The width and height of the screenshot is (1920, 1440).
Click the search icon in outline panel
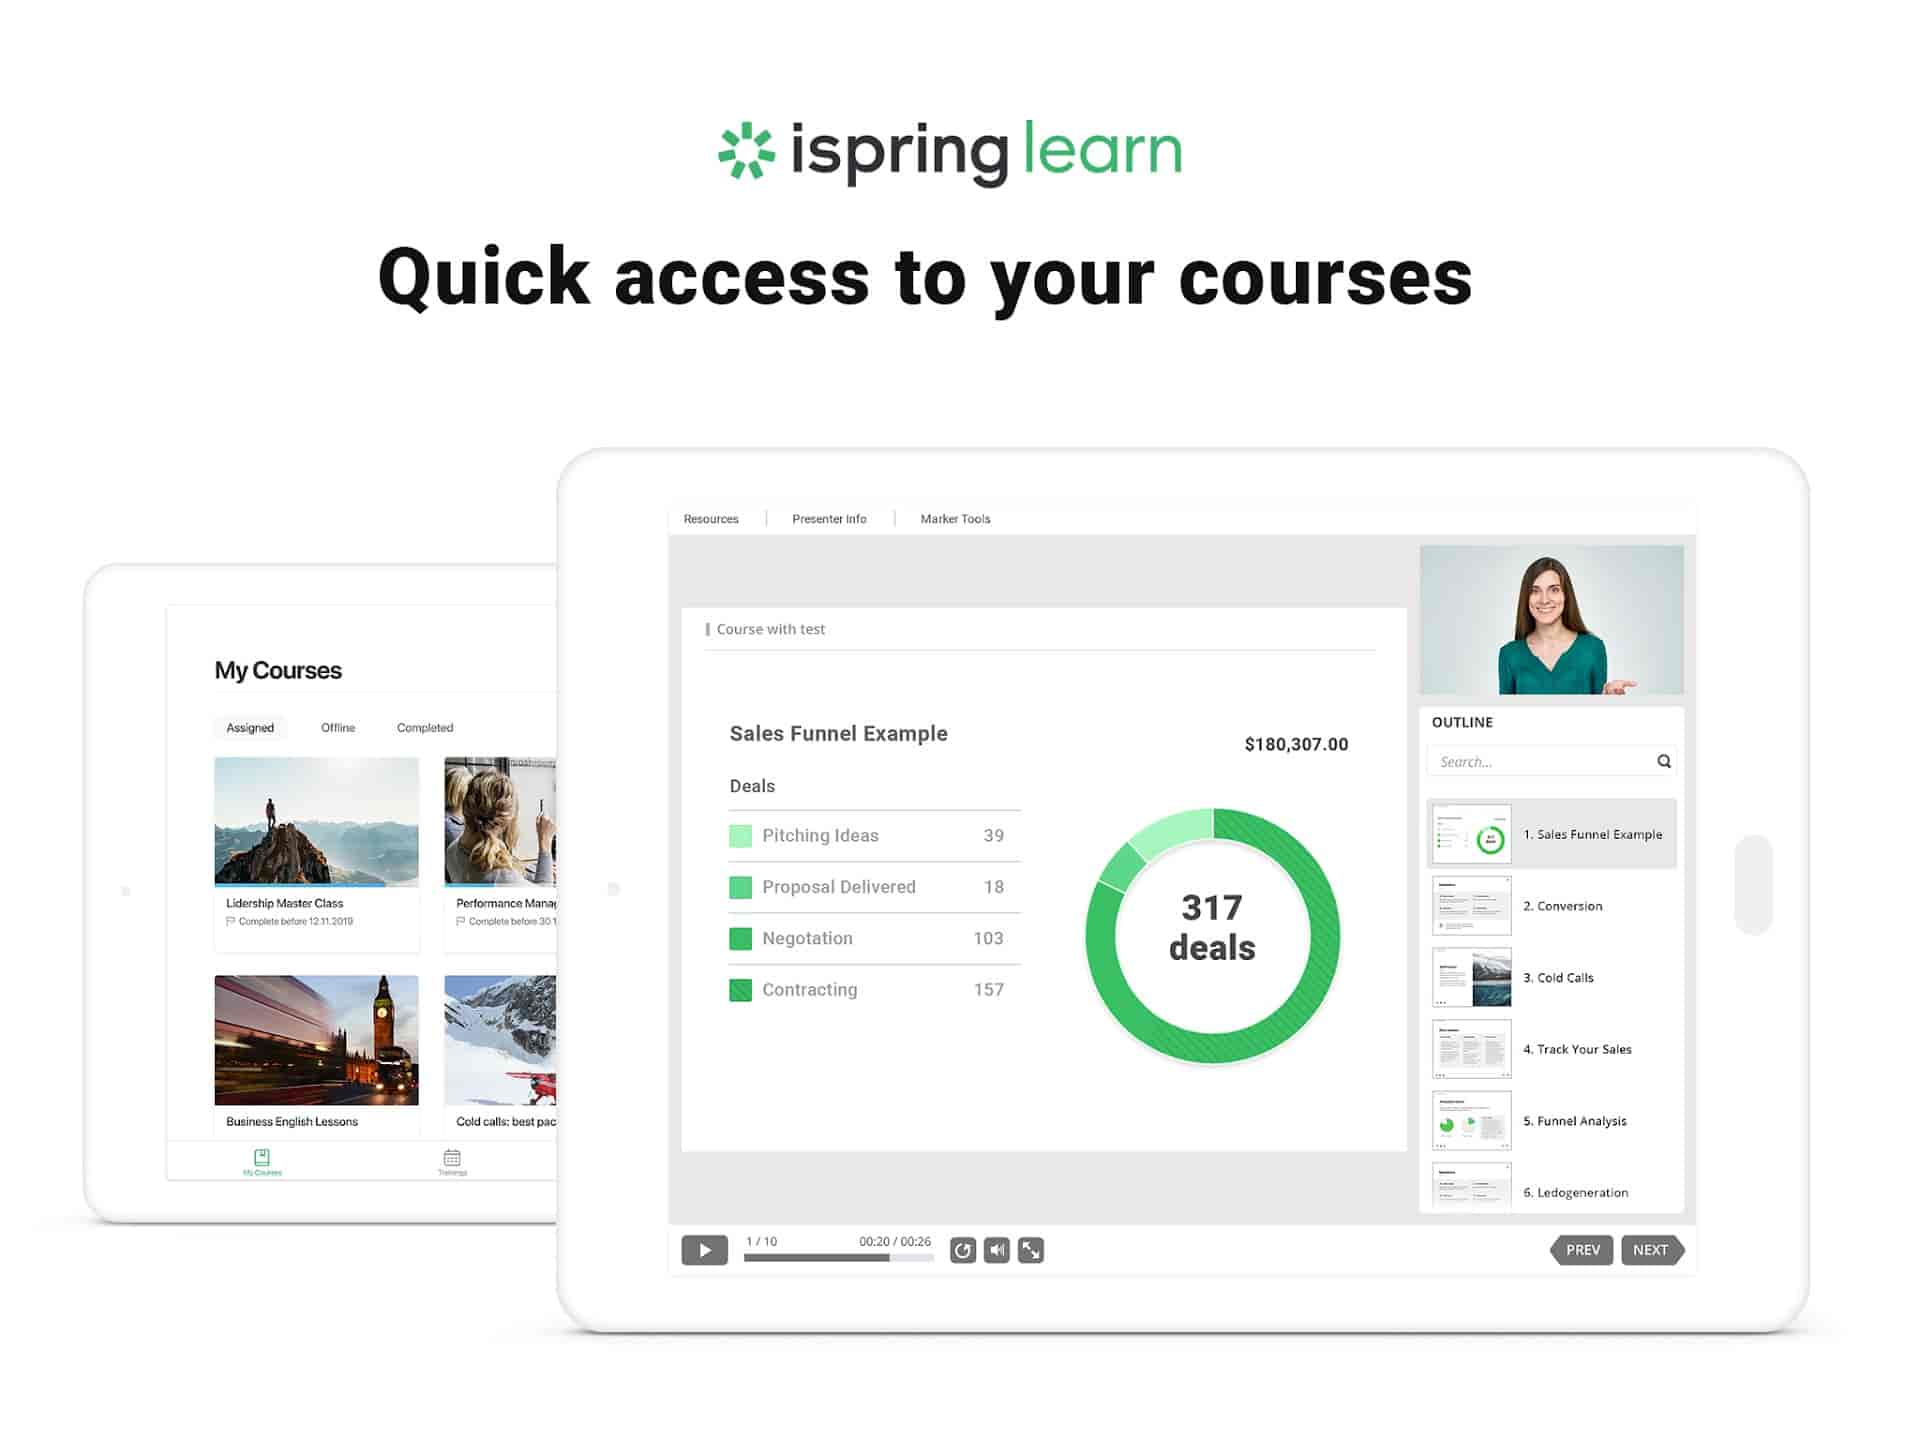[x=1666, y=759]
